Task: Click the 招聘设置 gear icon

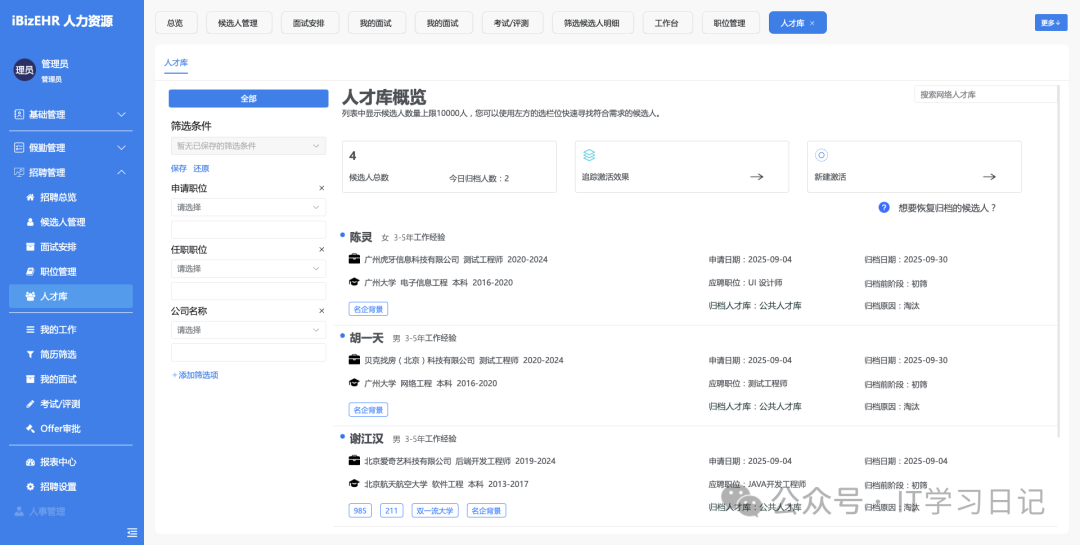Action: [x=30, y=487]
